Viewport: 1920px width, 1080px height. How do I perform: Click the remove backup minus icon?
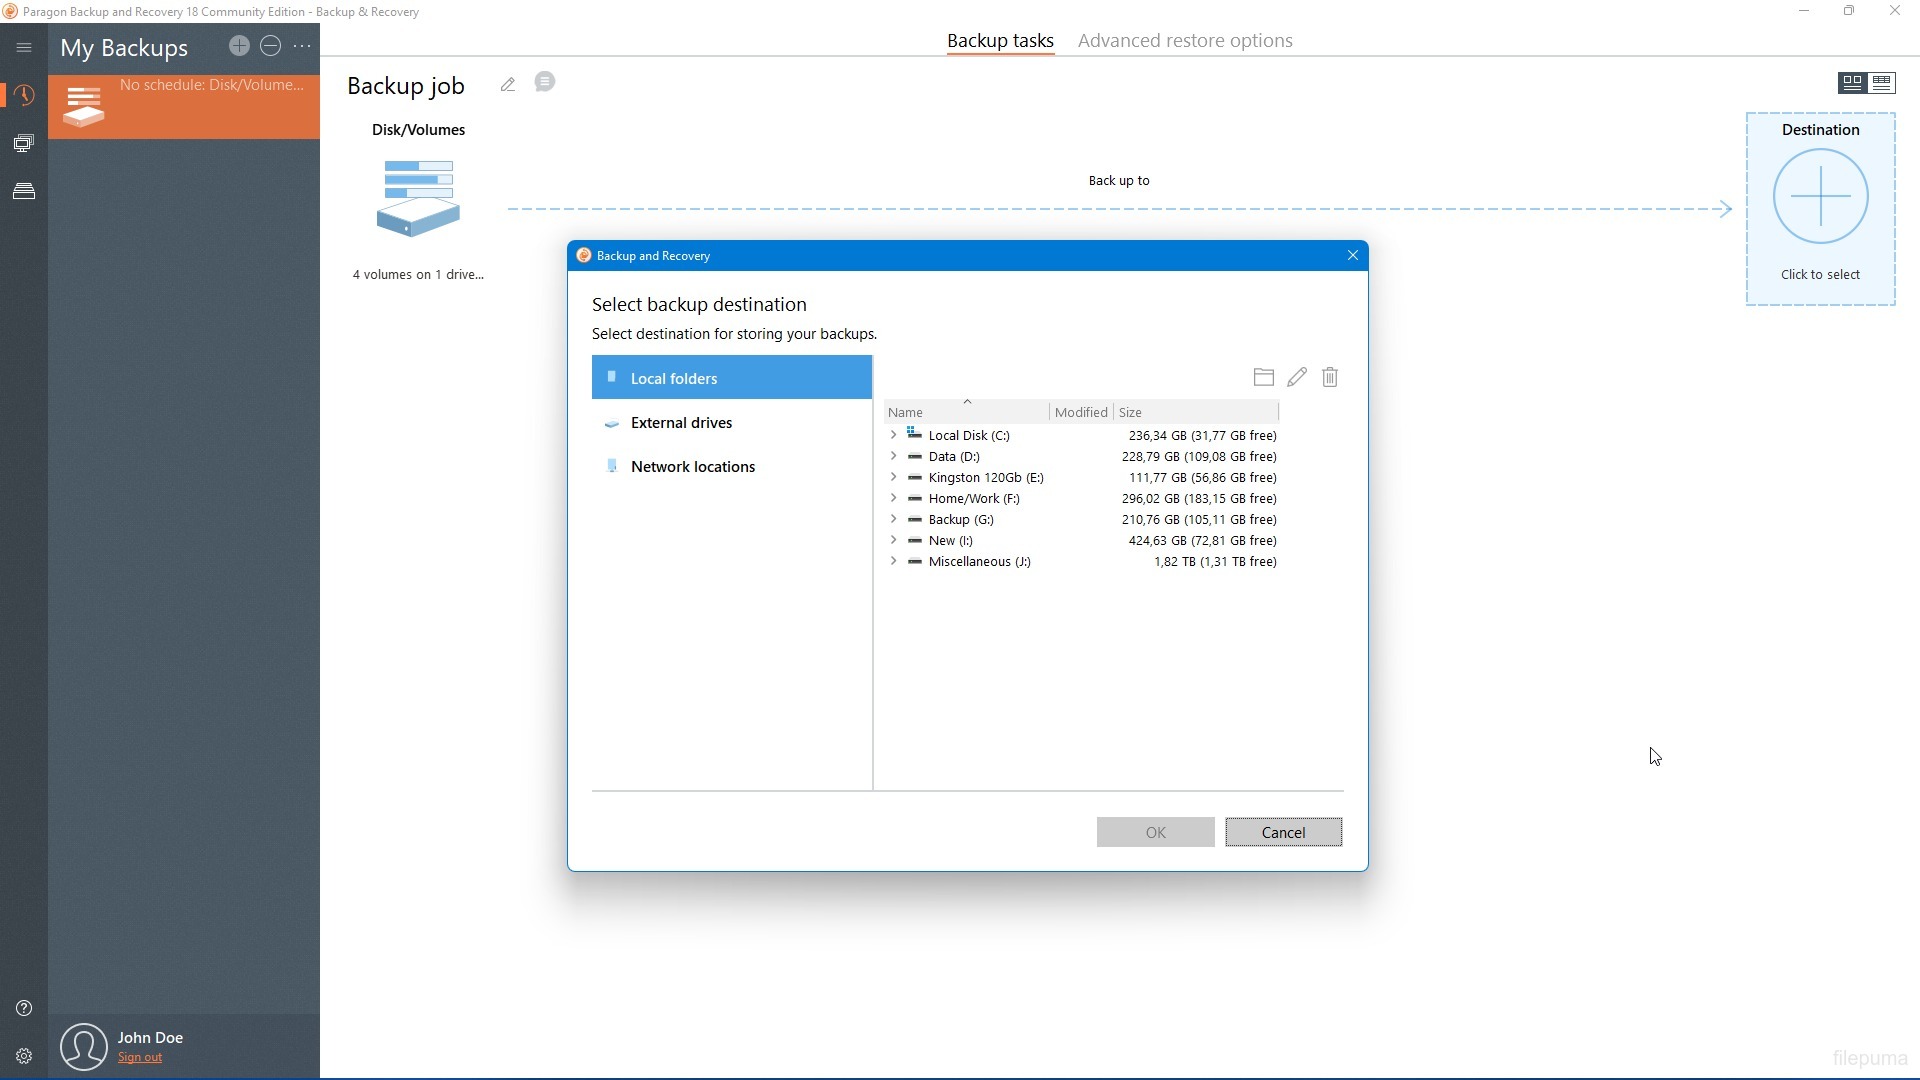click(270, 46)
